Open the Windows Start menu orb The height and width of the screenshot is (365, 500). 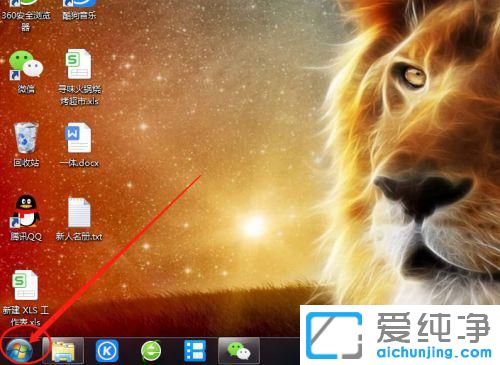[x=19, y=350]
